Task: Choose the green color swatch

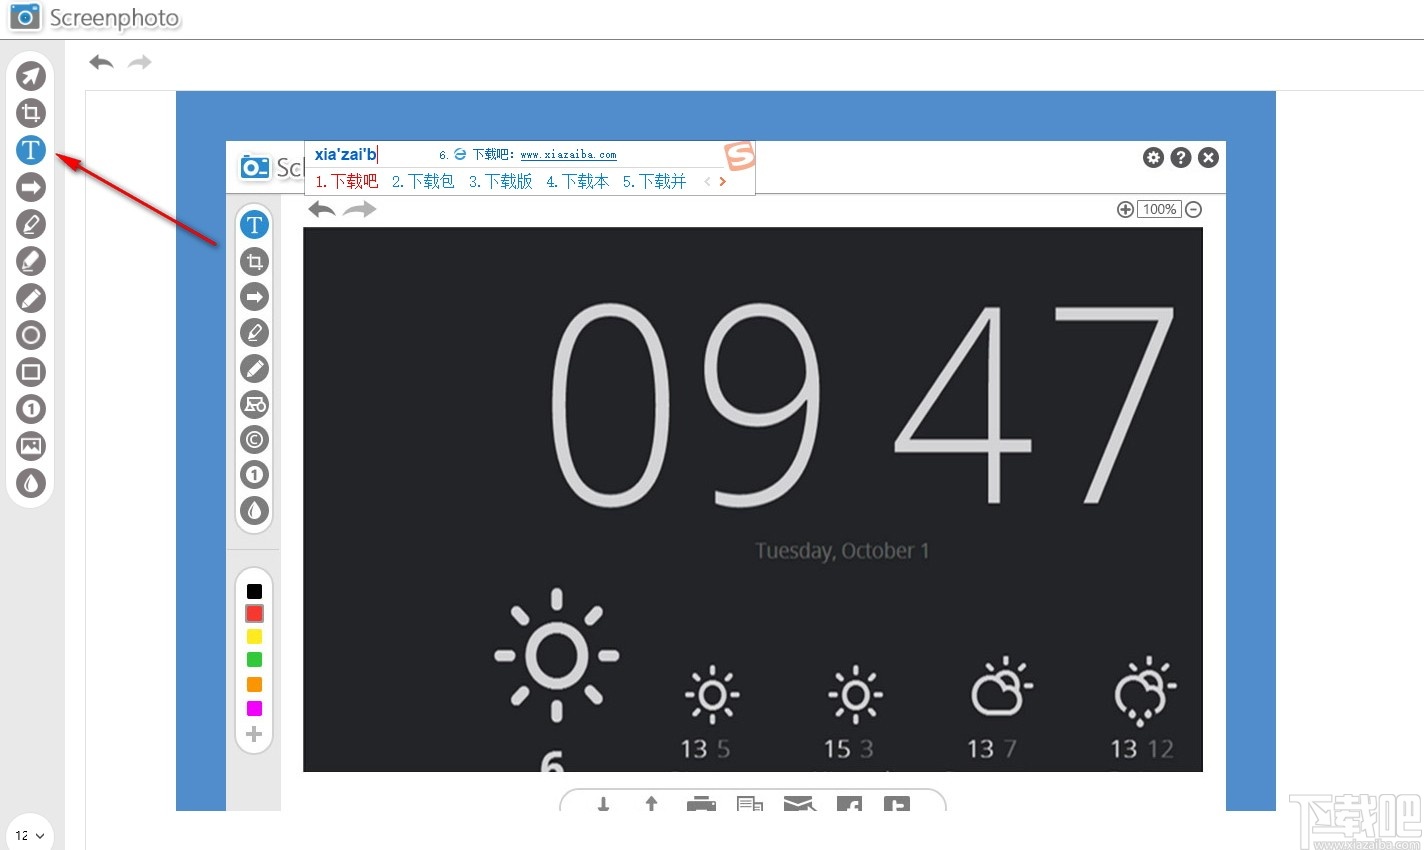Action: (254, 660)
